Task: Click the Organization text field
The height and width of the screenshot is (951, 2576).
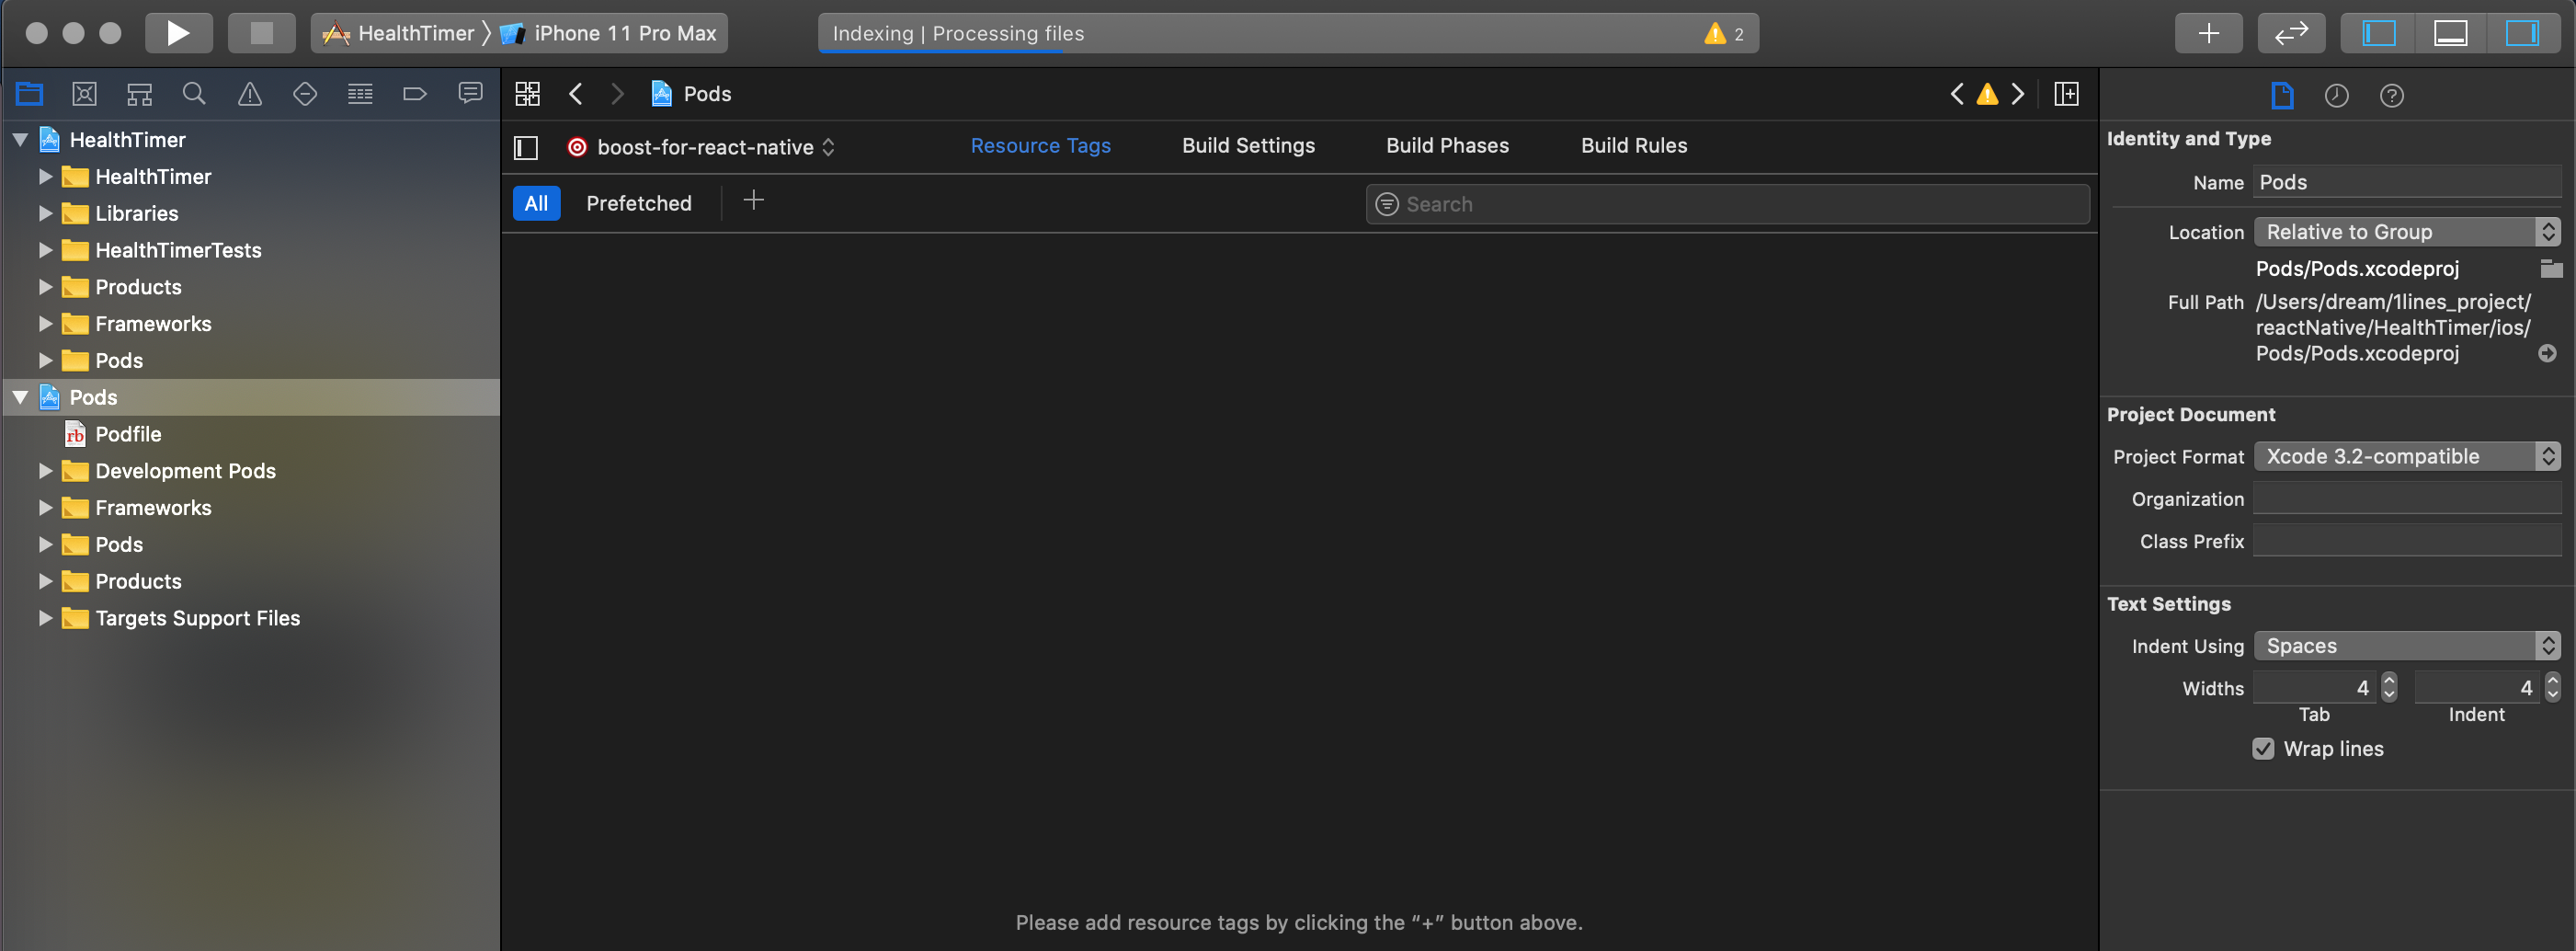Action: coord(2407,499)
